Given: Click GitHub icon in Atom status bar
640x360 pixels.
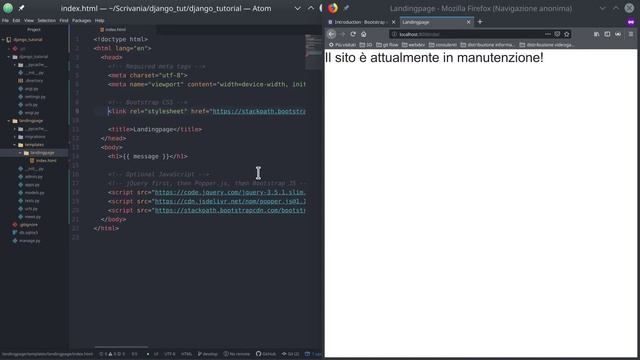Looking at the screenshot, I should coord(266,354).
